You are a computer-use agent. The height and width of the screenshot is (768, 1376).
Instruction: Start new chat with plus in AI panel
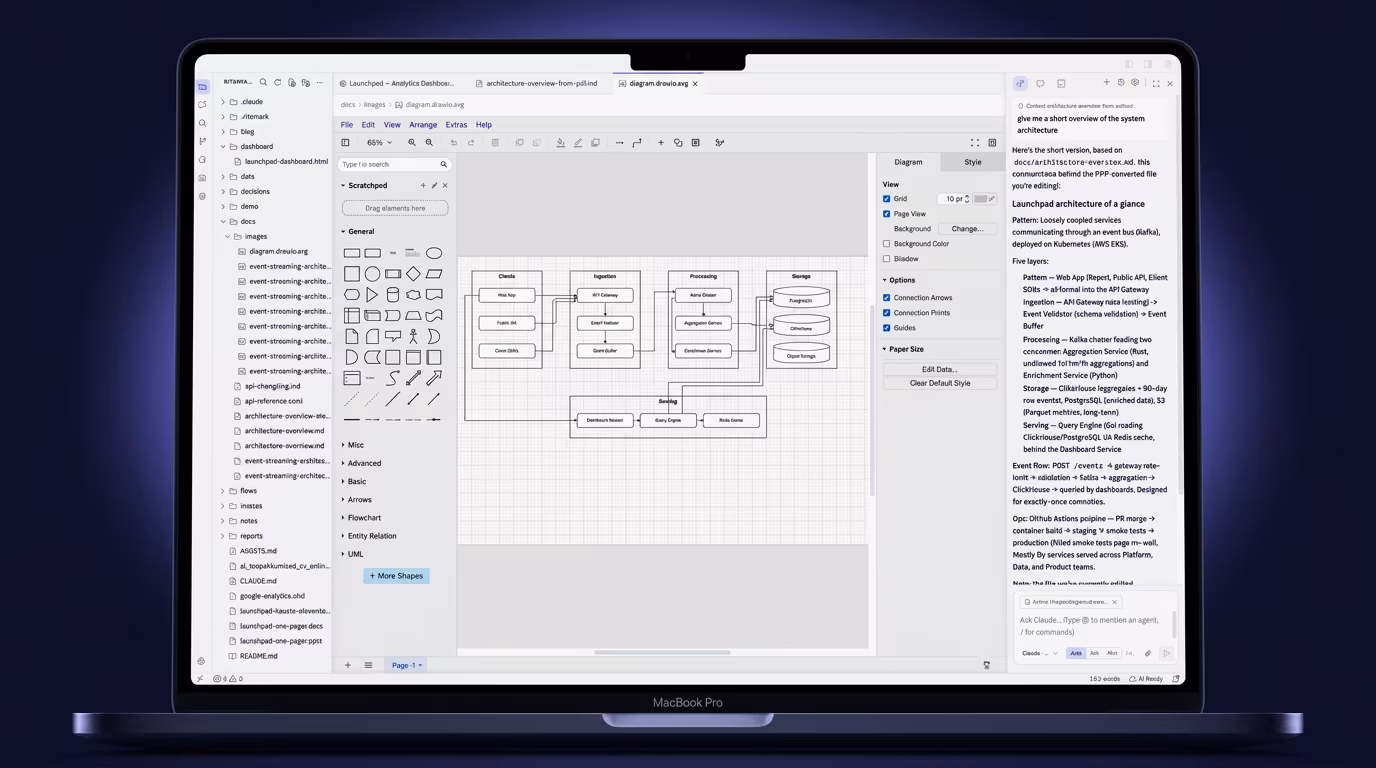tap(1106, 83)
